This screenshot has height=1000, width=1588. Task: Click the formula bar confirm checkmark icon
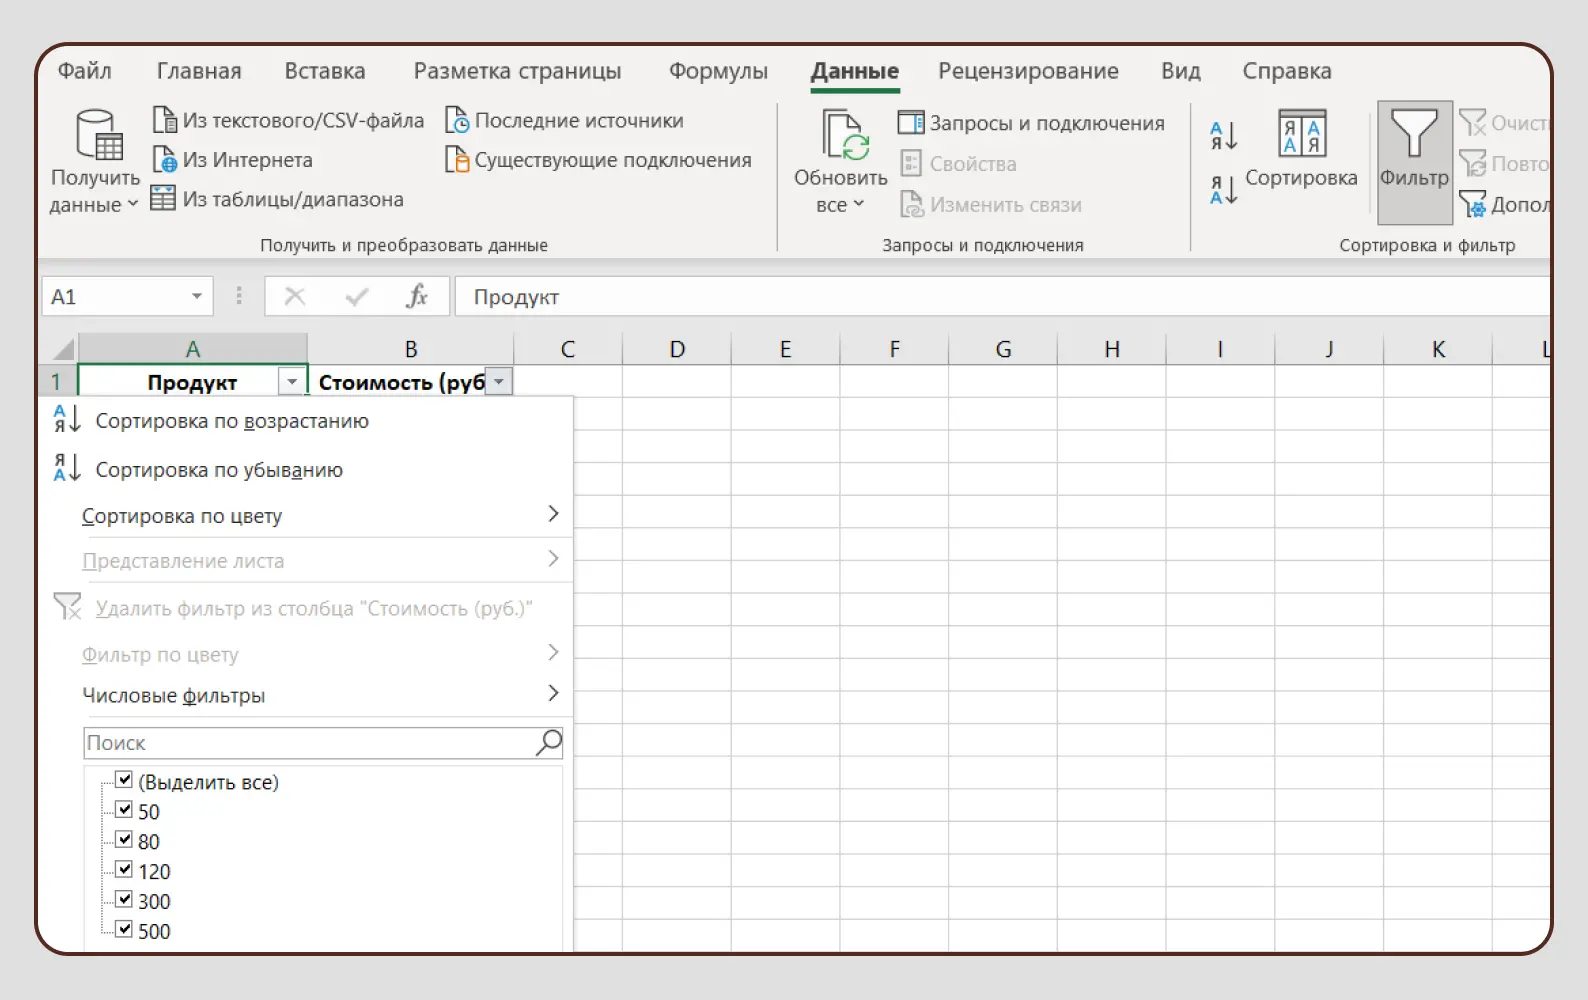pyautogui.click(x=356, y=296)
